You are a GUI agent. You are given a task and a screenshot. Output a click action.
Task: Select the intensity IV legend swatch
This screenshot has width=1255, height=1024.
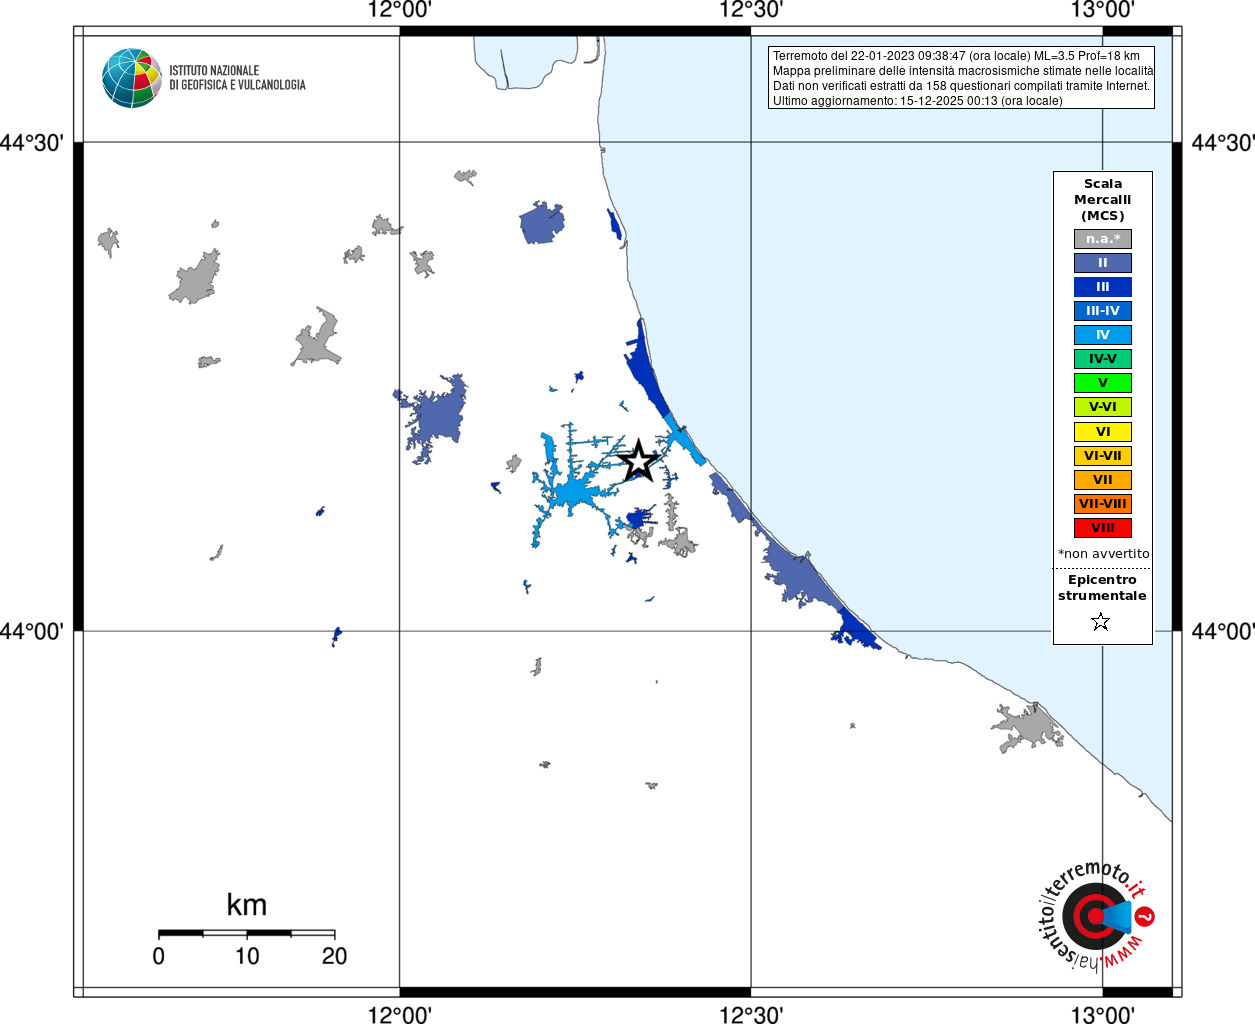[x=1103, y=335]
